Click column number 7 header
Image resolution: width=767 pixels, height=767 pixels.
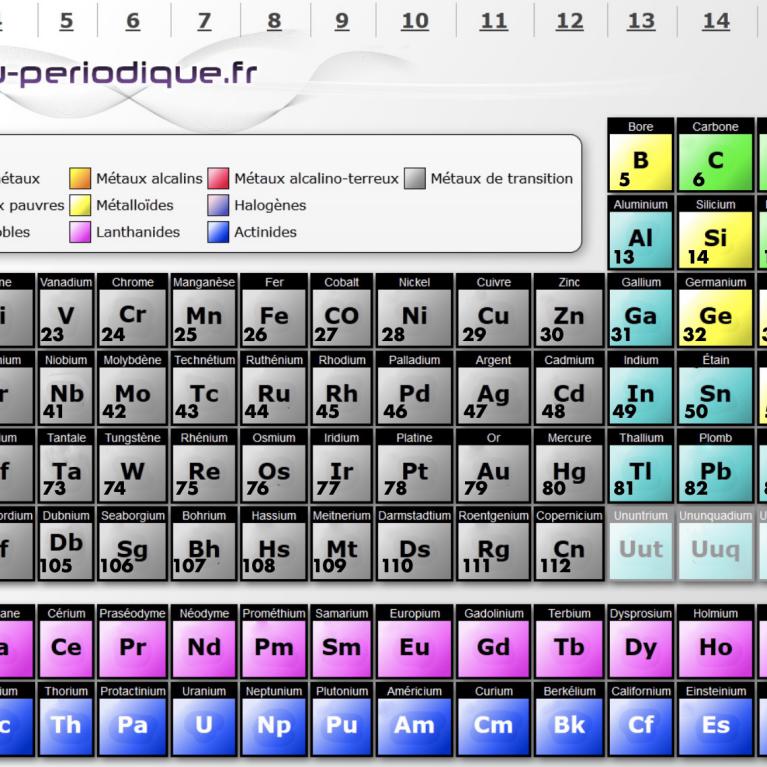204,21
